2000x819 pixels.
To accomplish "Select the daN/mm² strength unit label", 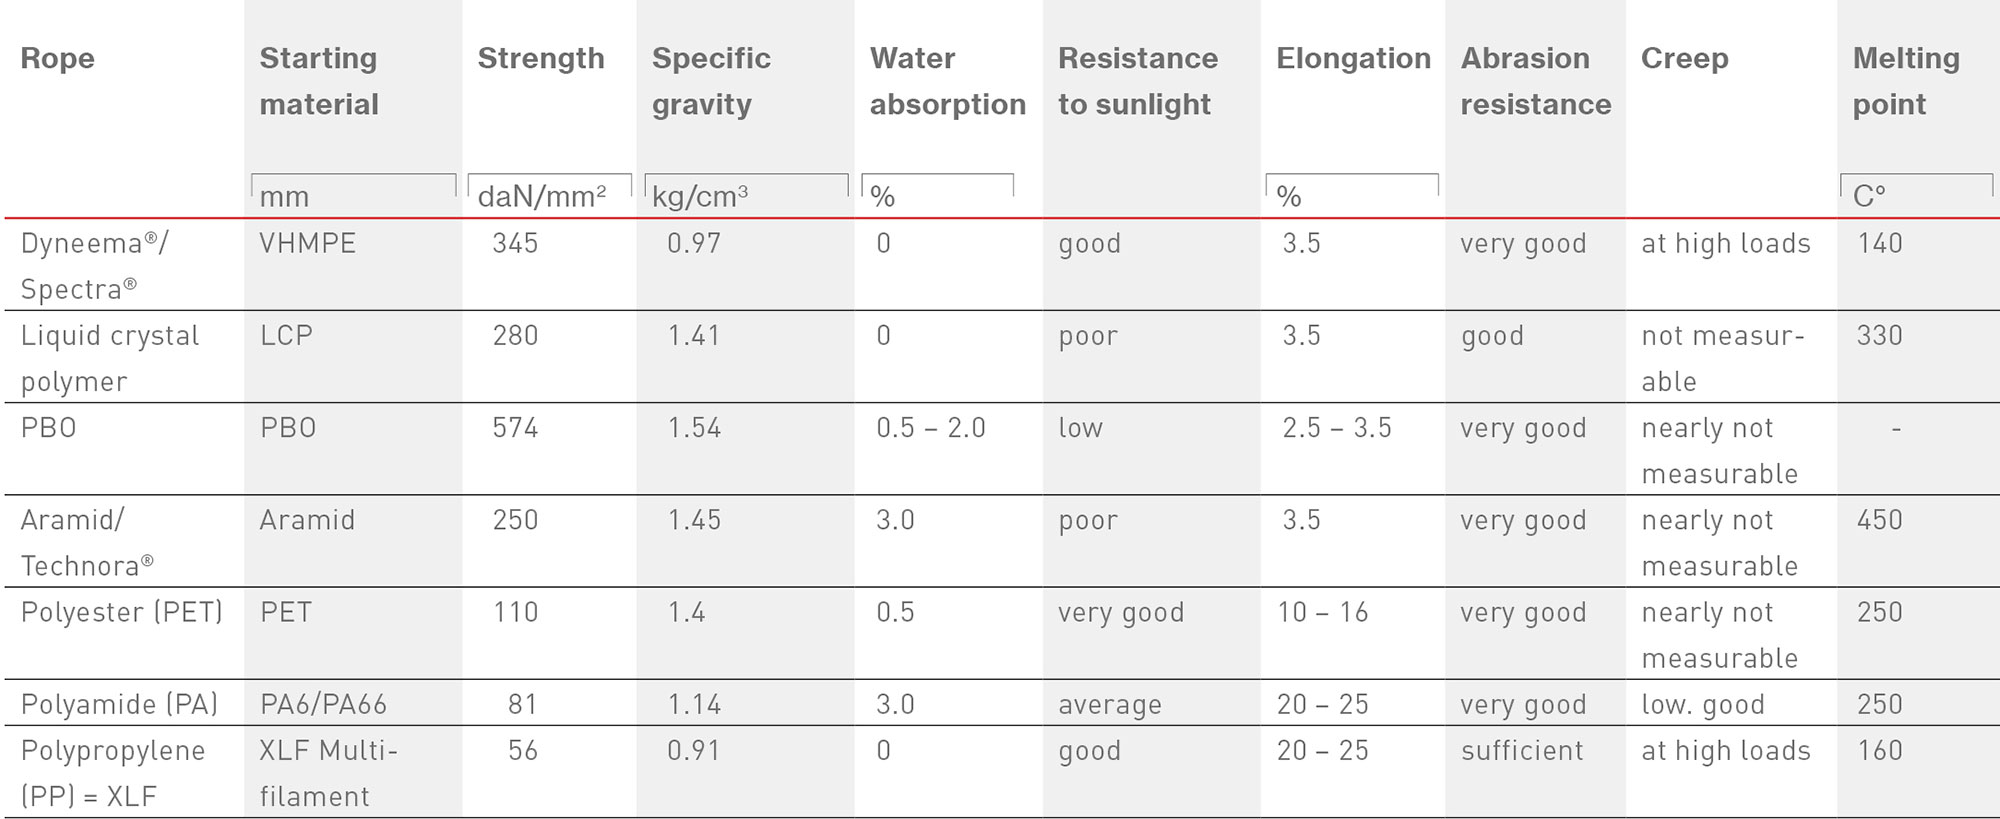I will 542,196.
